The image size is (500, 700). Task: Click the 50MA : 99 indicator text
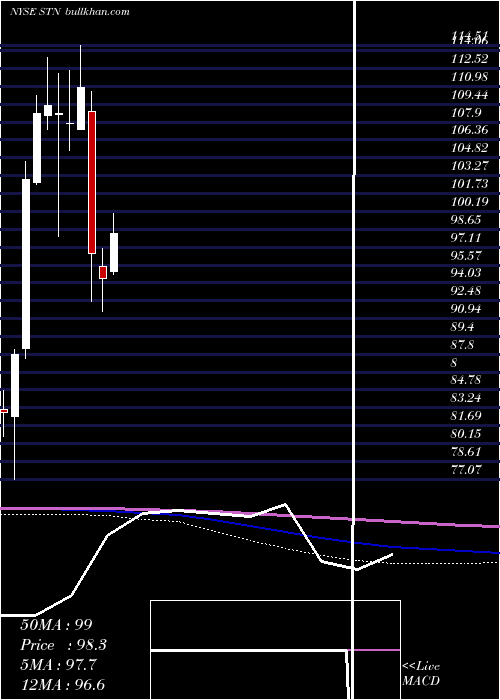[56, 625]
